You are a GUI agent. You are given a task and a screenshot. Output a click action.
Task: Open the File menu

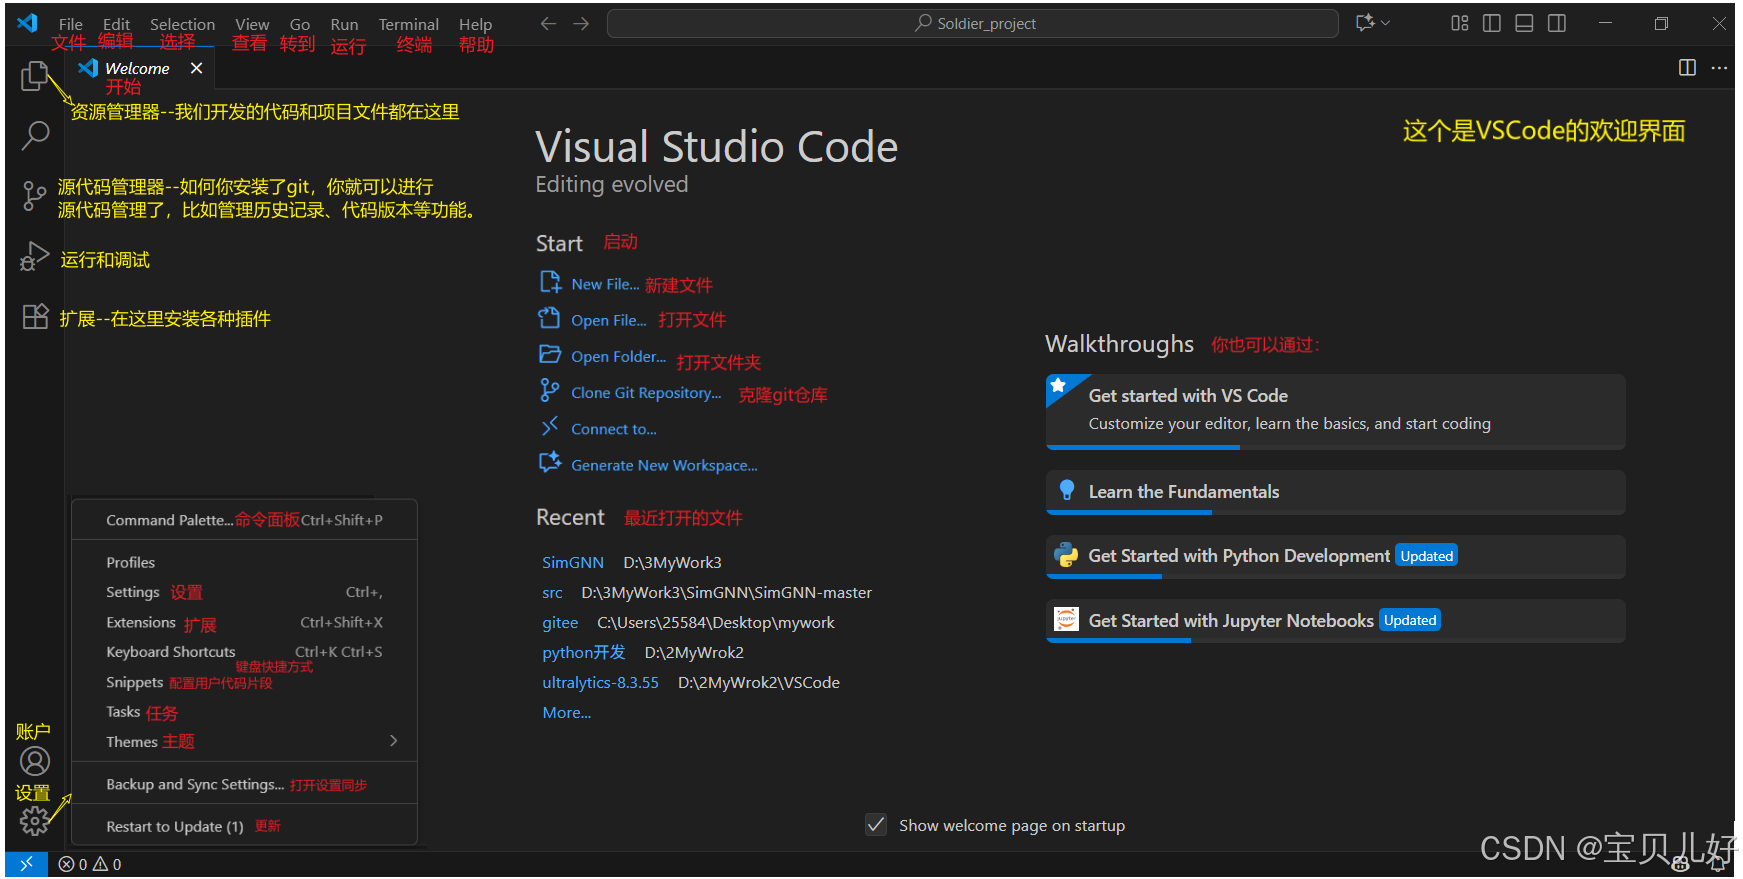tap(71, 24)
